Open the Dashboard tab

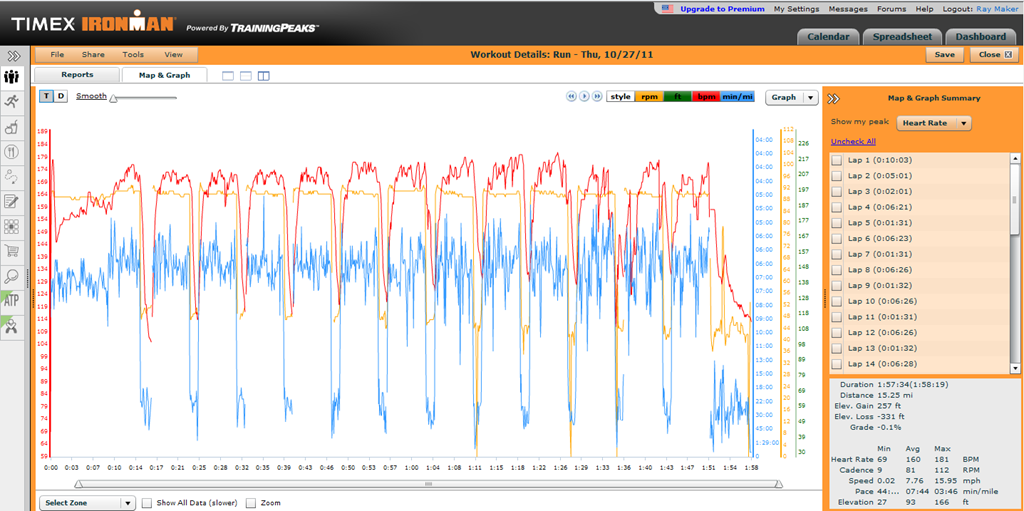click(x=980, y=37)
